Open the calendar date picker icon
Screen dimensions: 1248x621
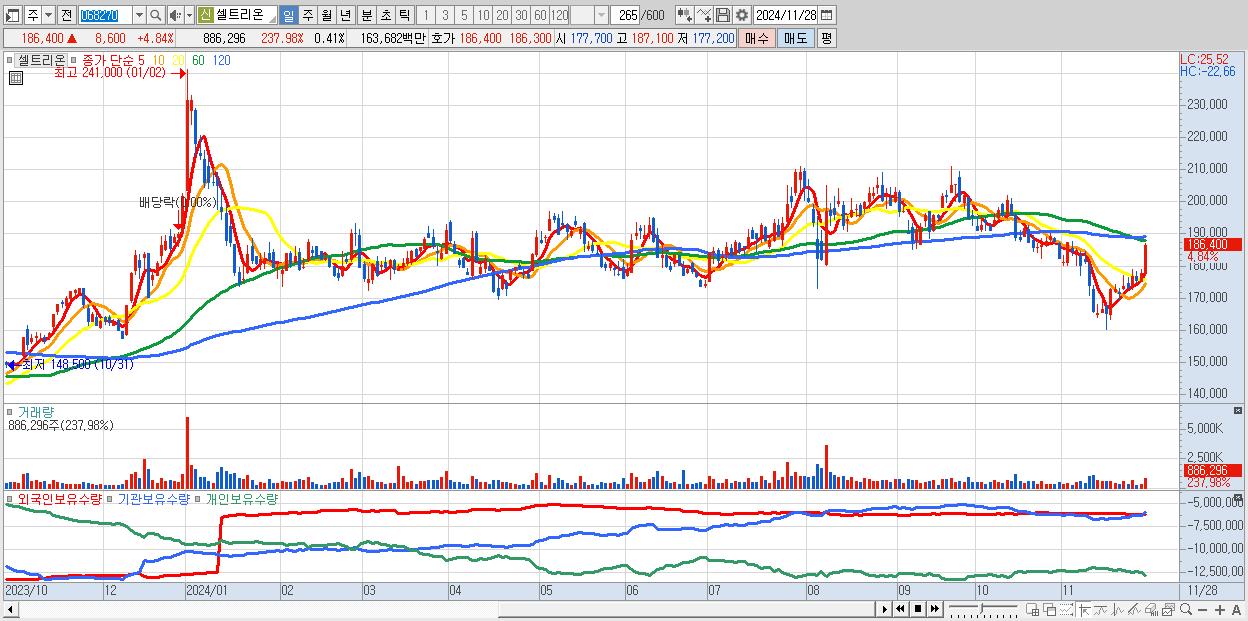(826, 16)
